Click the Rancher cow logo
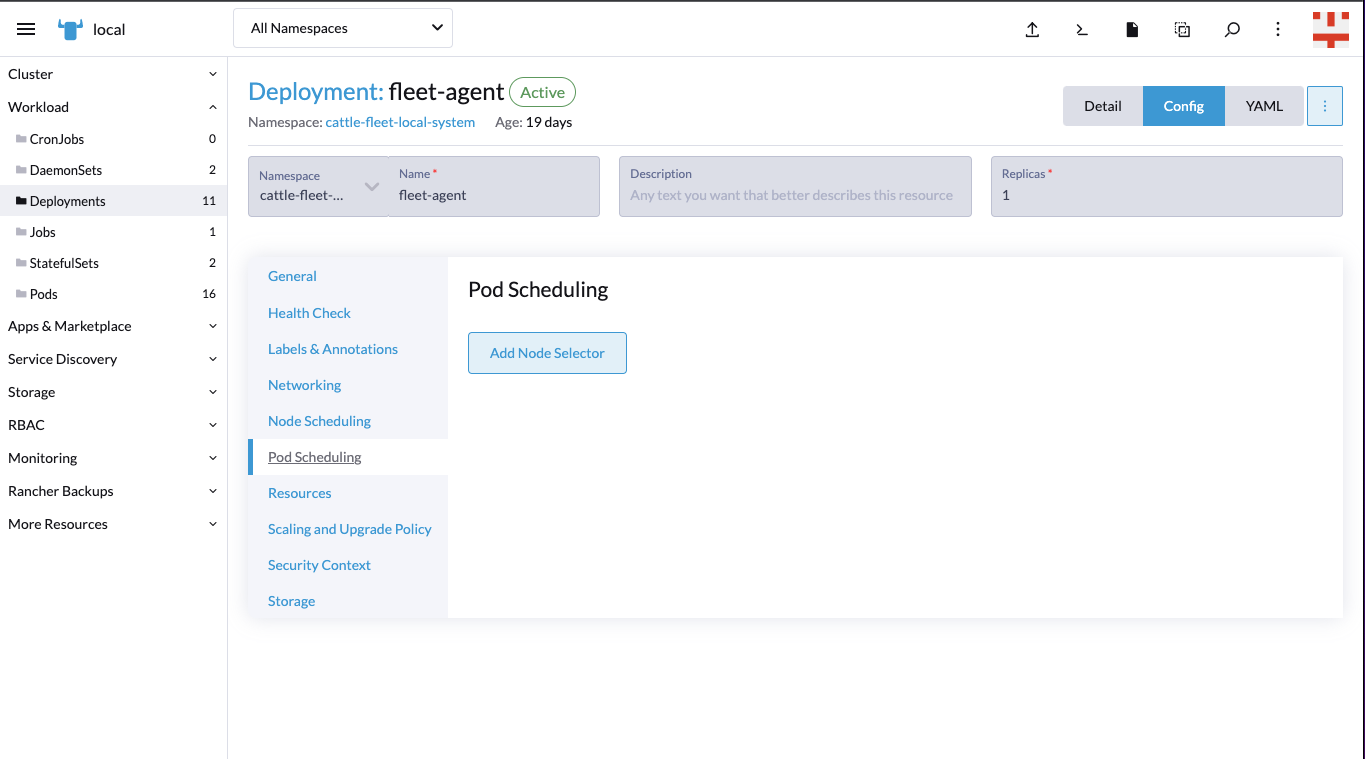 coord(70,29)
